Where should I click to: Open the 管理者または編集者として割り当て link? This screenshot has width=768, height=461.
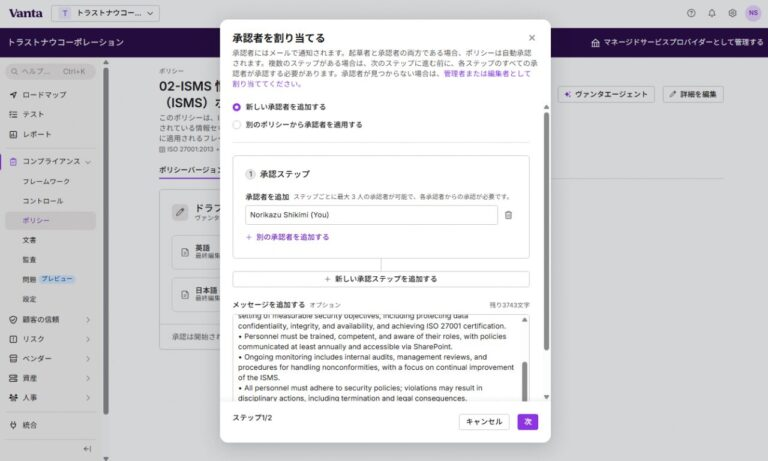click(487, 73)
